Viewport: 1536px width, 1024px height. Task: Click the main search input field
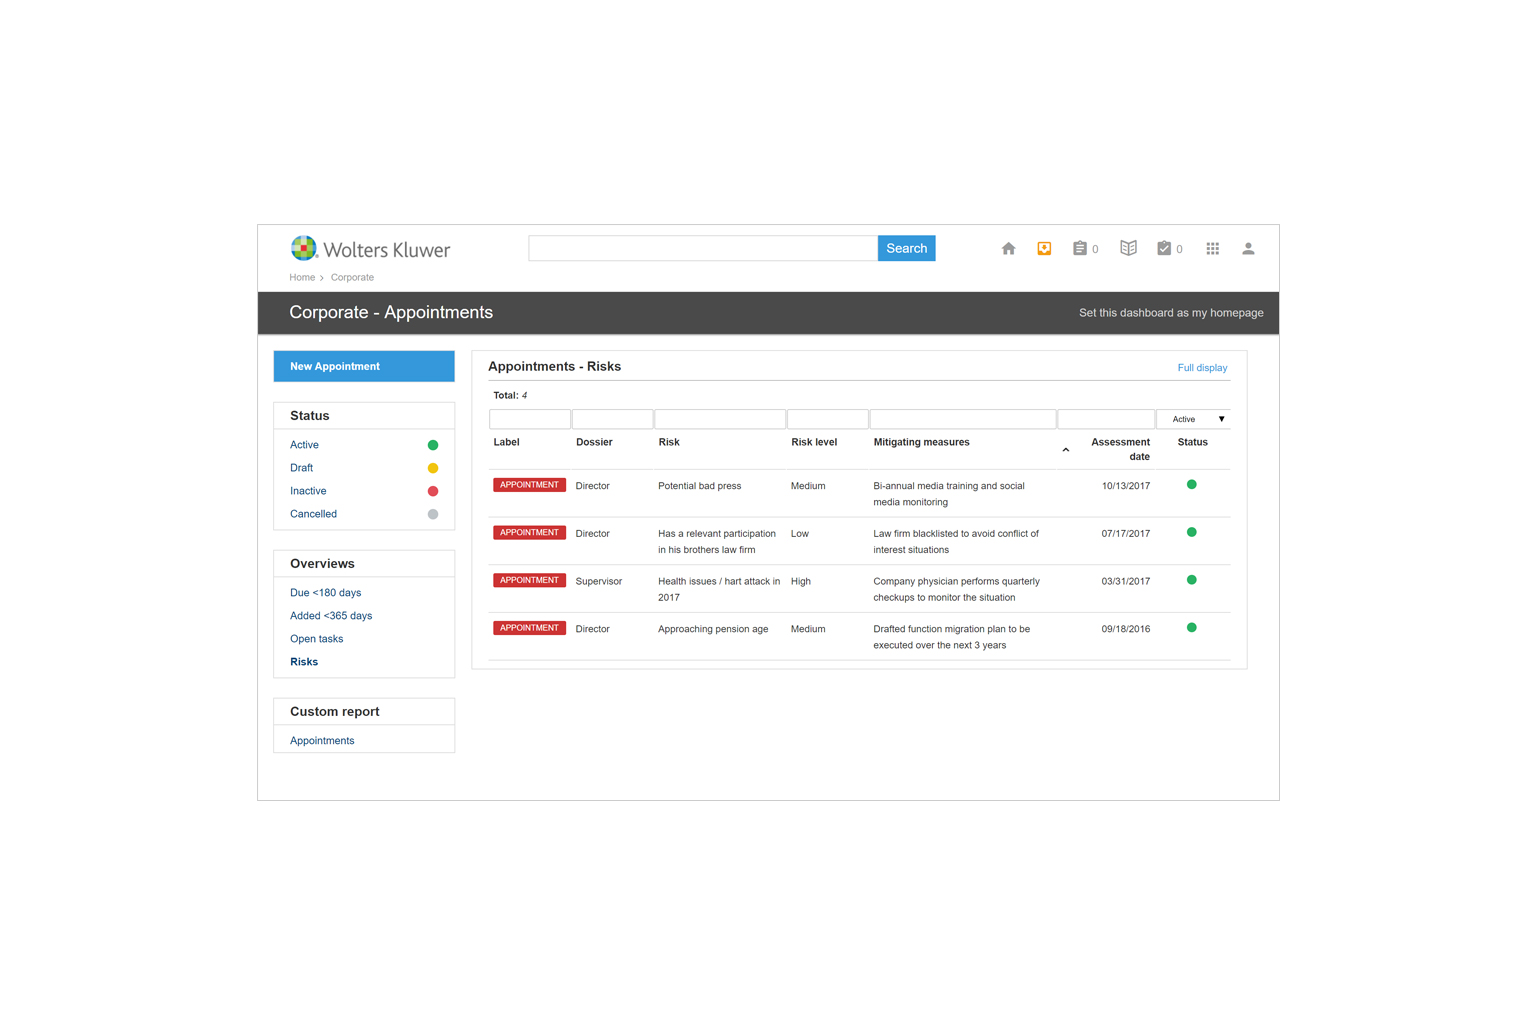point(702,249)
